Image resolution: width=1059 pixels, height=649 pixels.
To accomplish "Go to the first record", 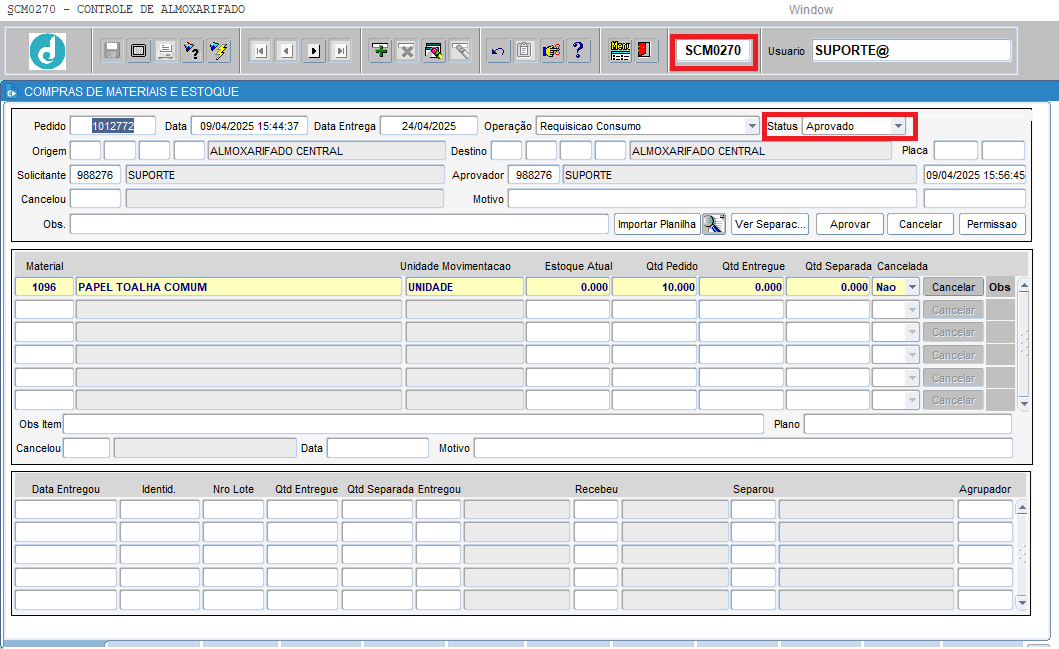I will (x=260, y=51).
